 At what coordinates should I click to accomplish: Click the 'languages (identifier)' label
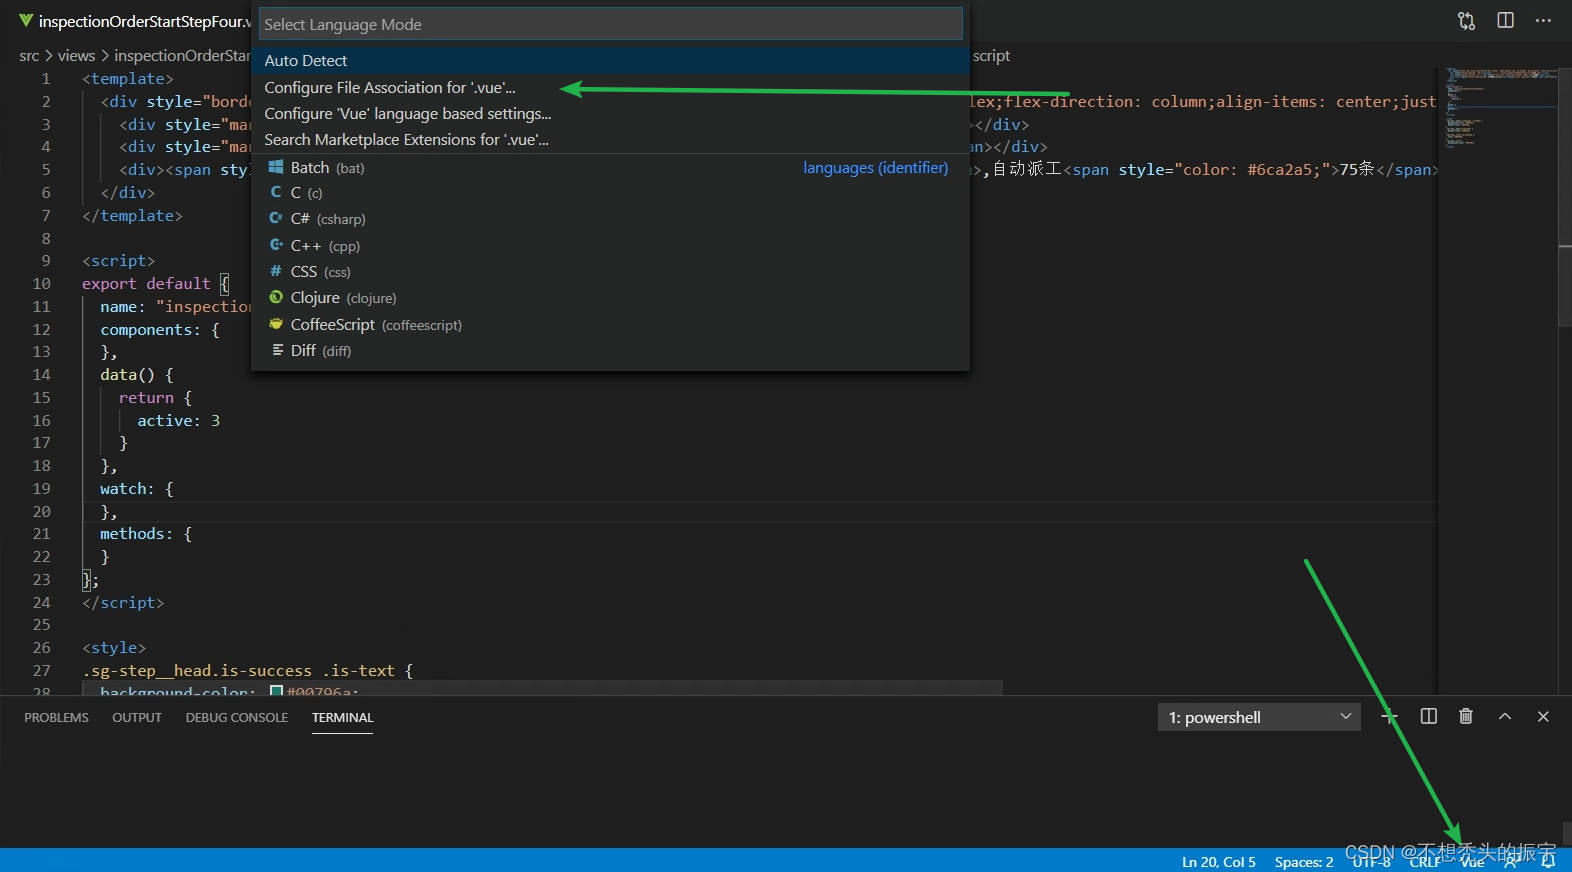(x=875, y=168)
